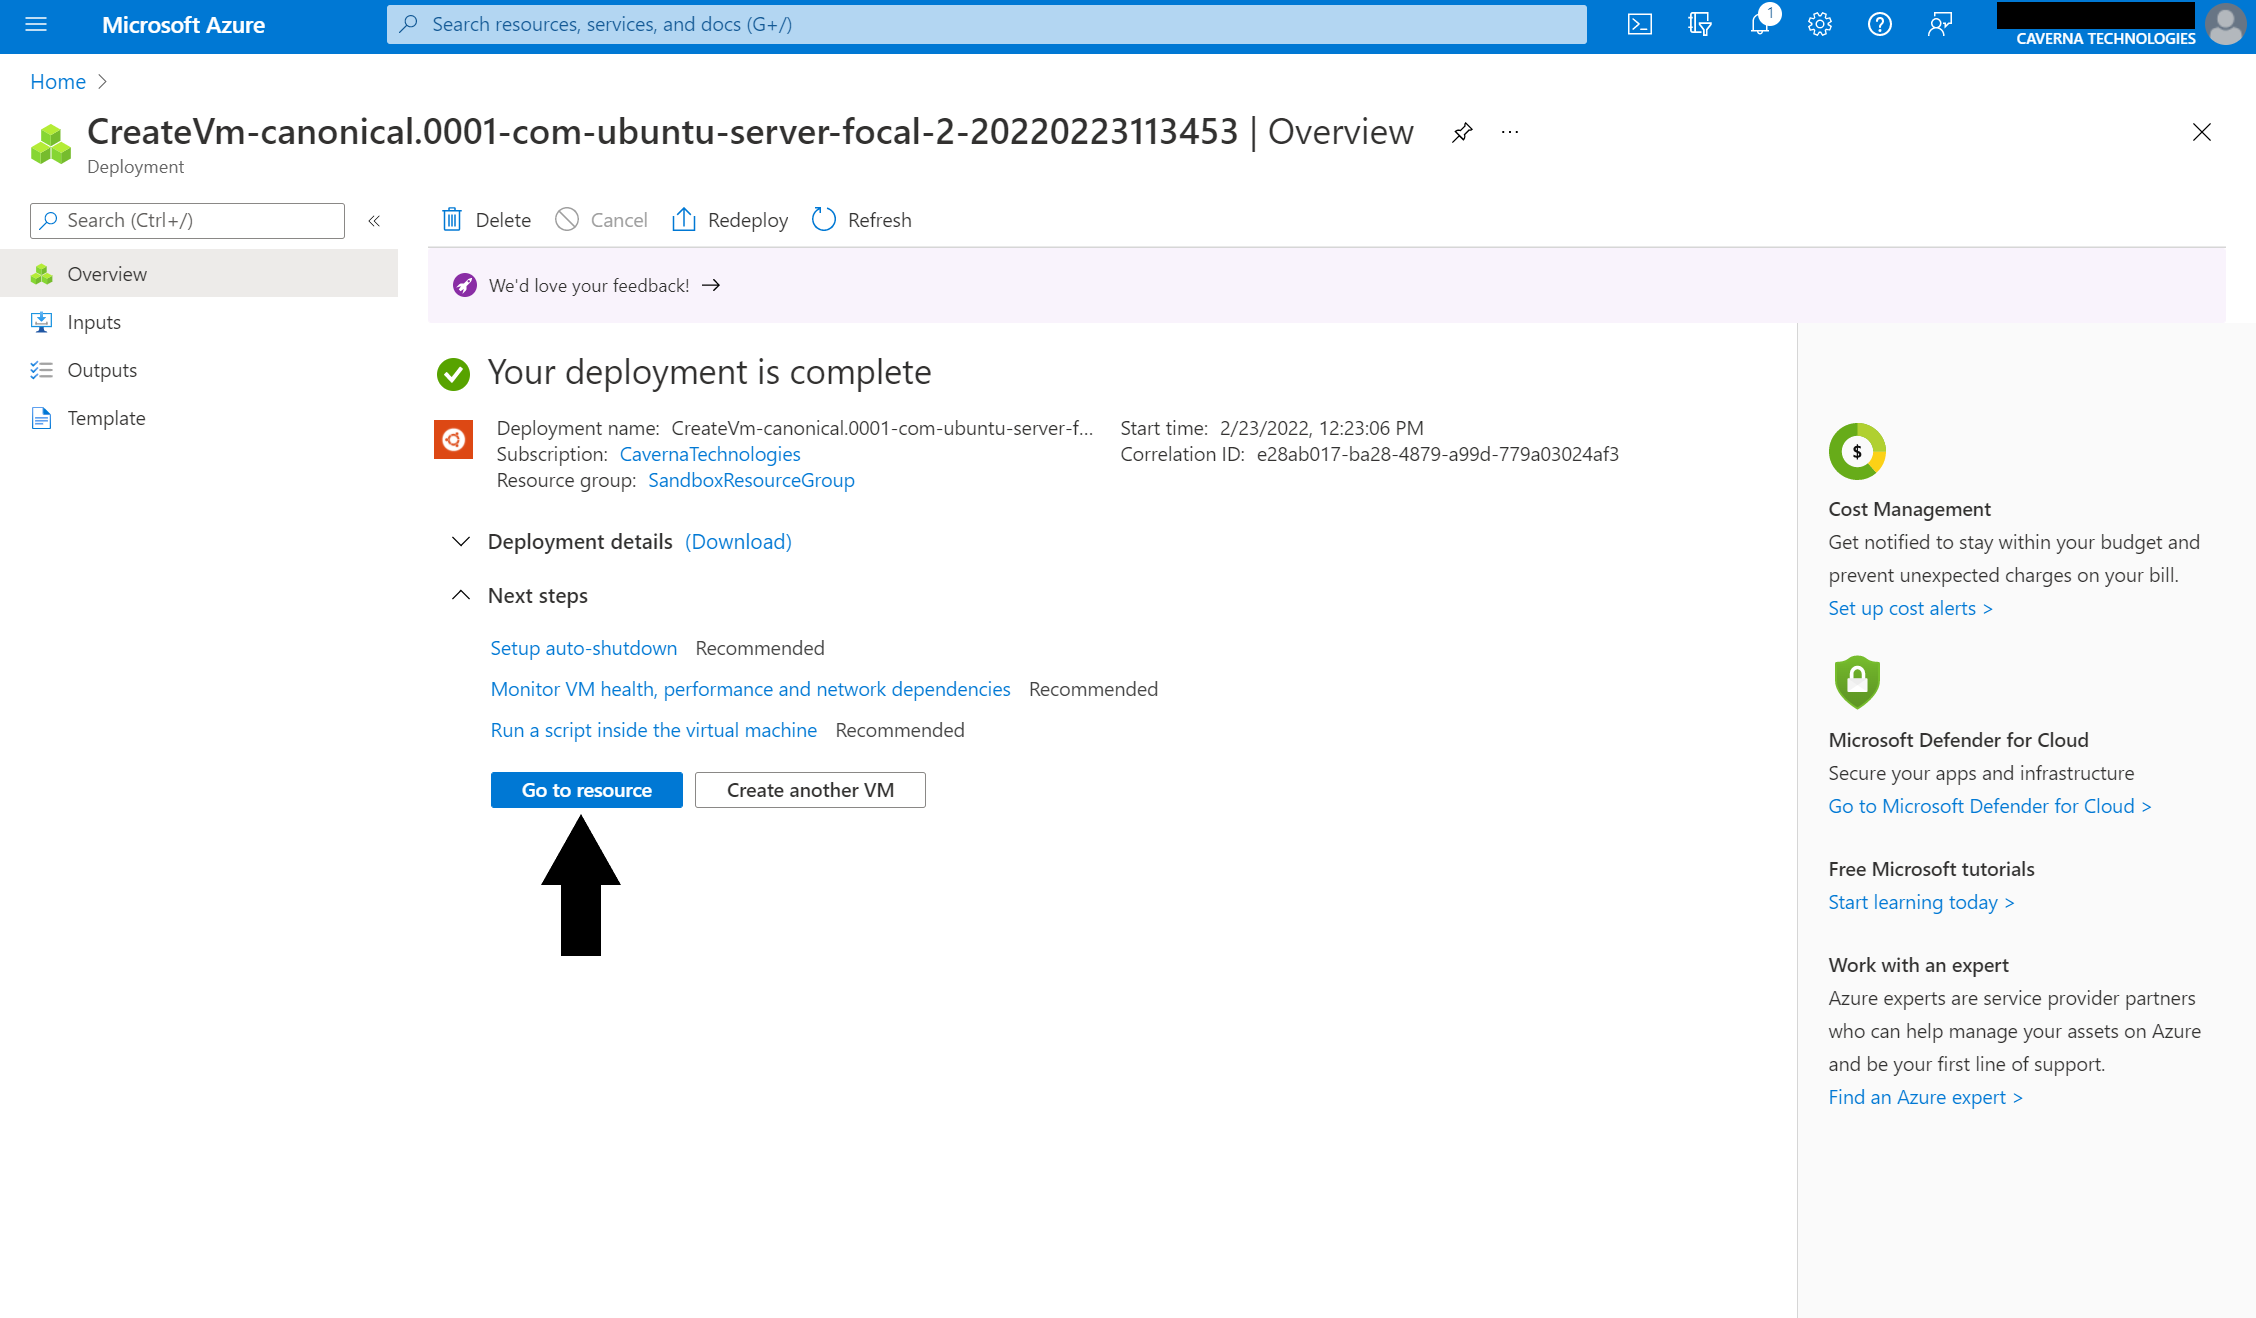This screenshot has width=2256, height=1318.
Task: Collapse the Next steps section
Action: [461, 595]
